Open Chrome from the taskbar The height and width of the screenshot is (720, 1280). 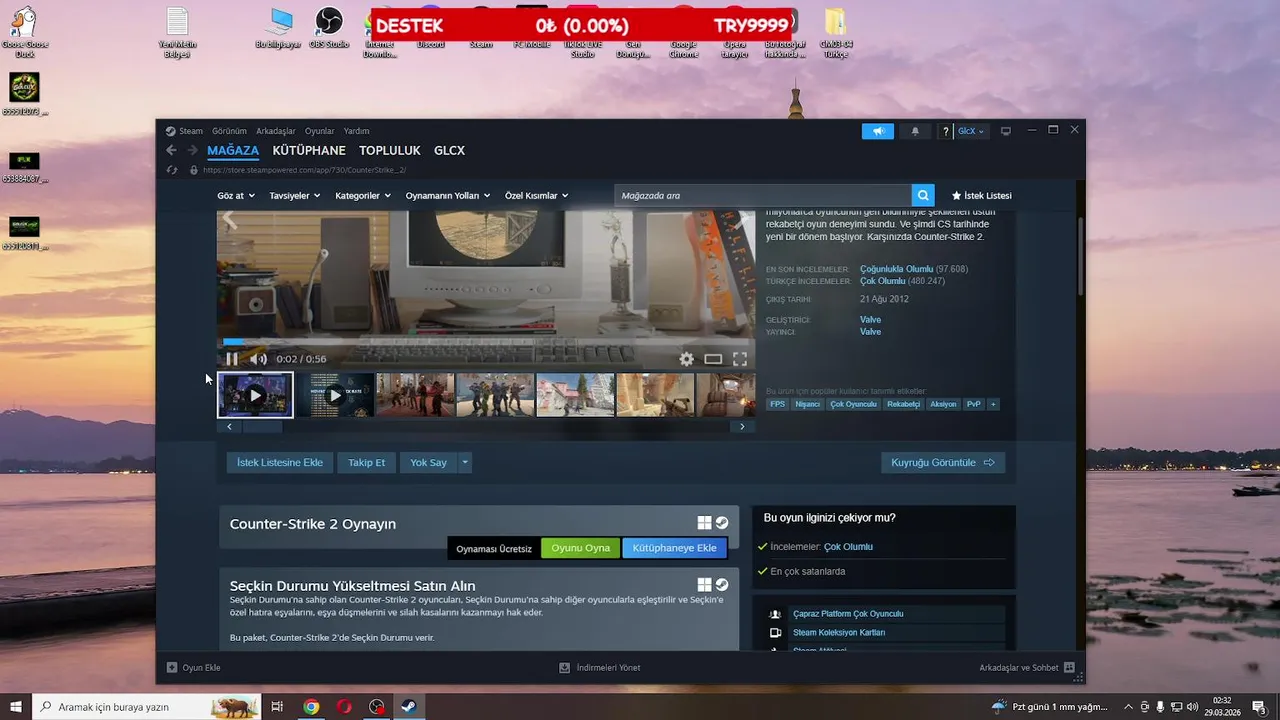(311, 707)
